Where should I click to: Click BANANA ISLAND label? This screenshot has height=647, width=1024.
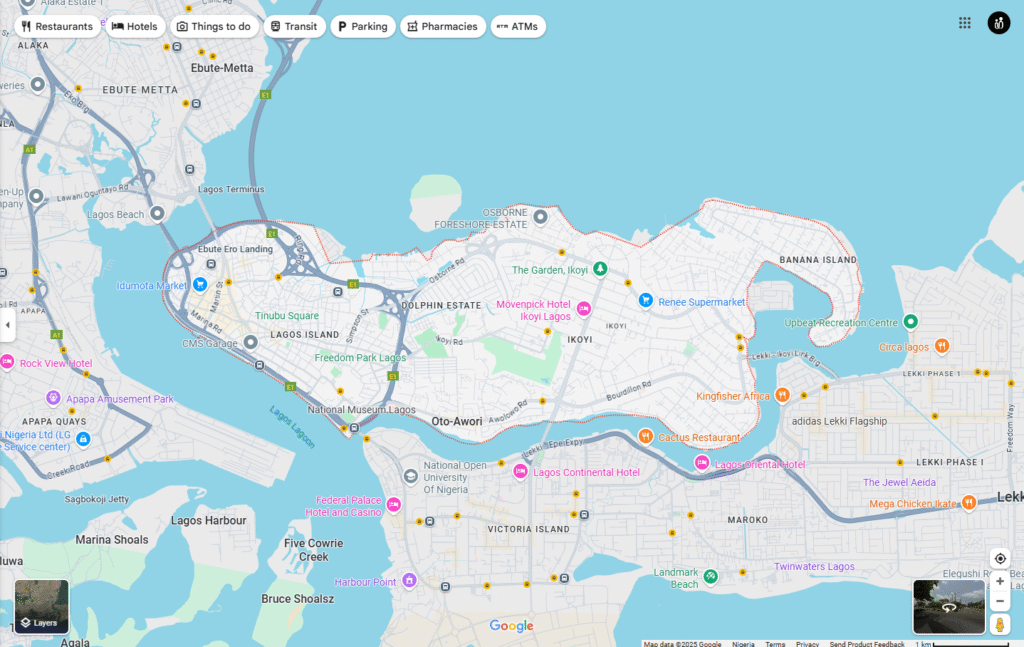point(818,260)
